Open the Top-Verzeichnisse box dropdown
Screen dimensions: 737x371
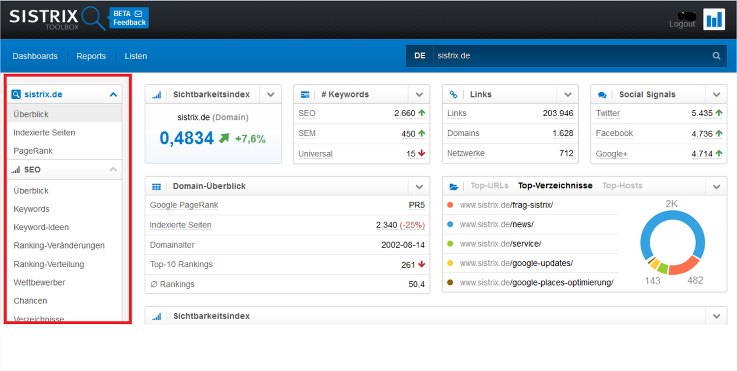[x=716, y=187]
